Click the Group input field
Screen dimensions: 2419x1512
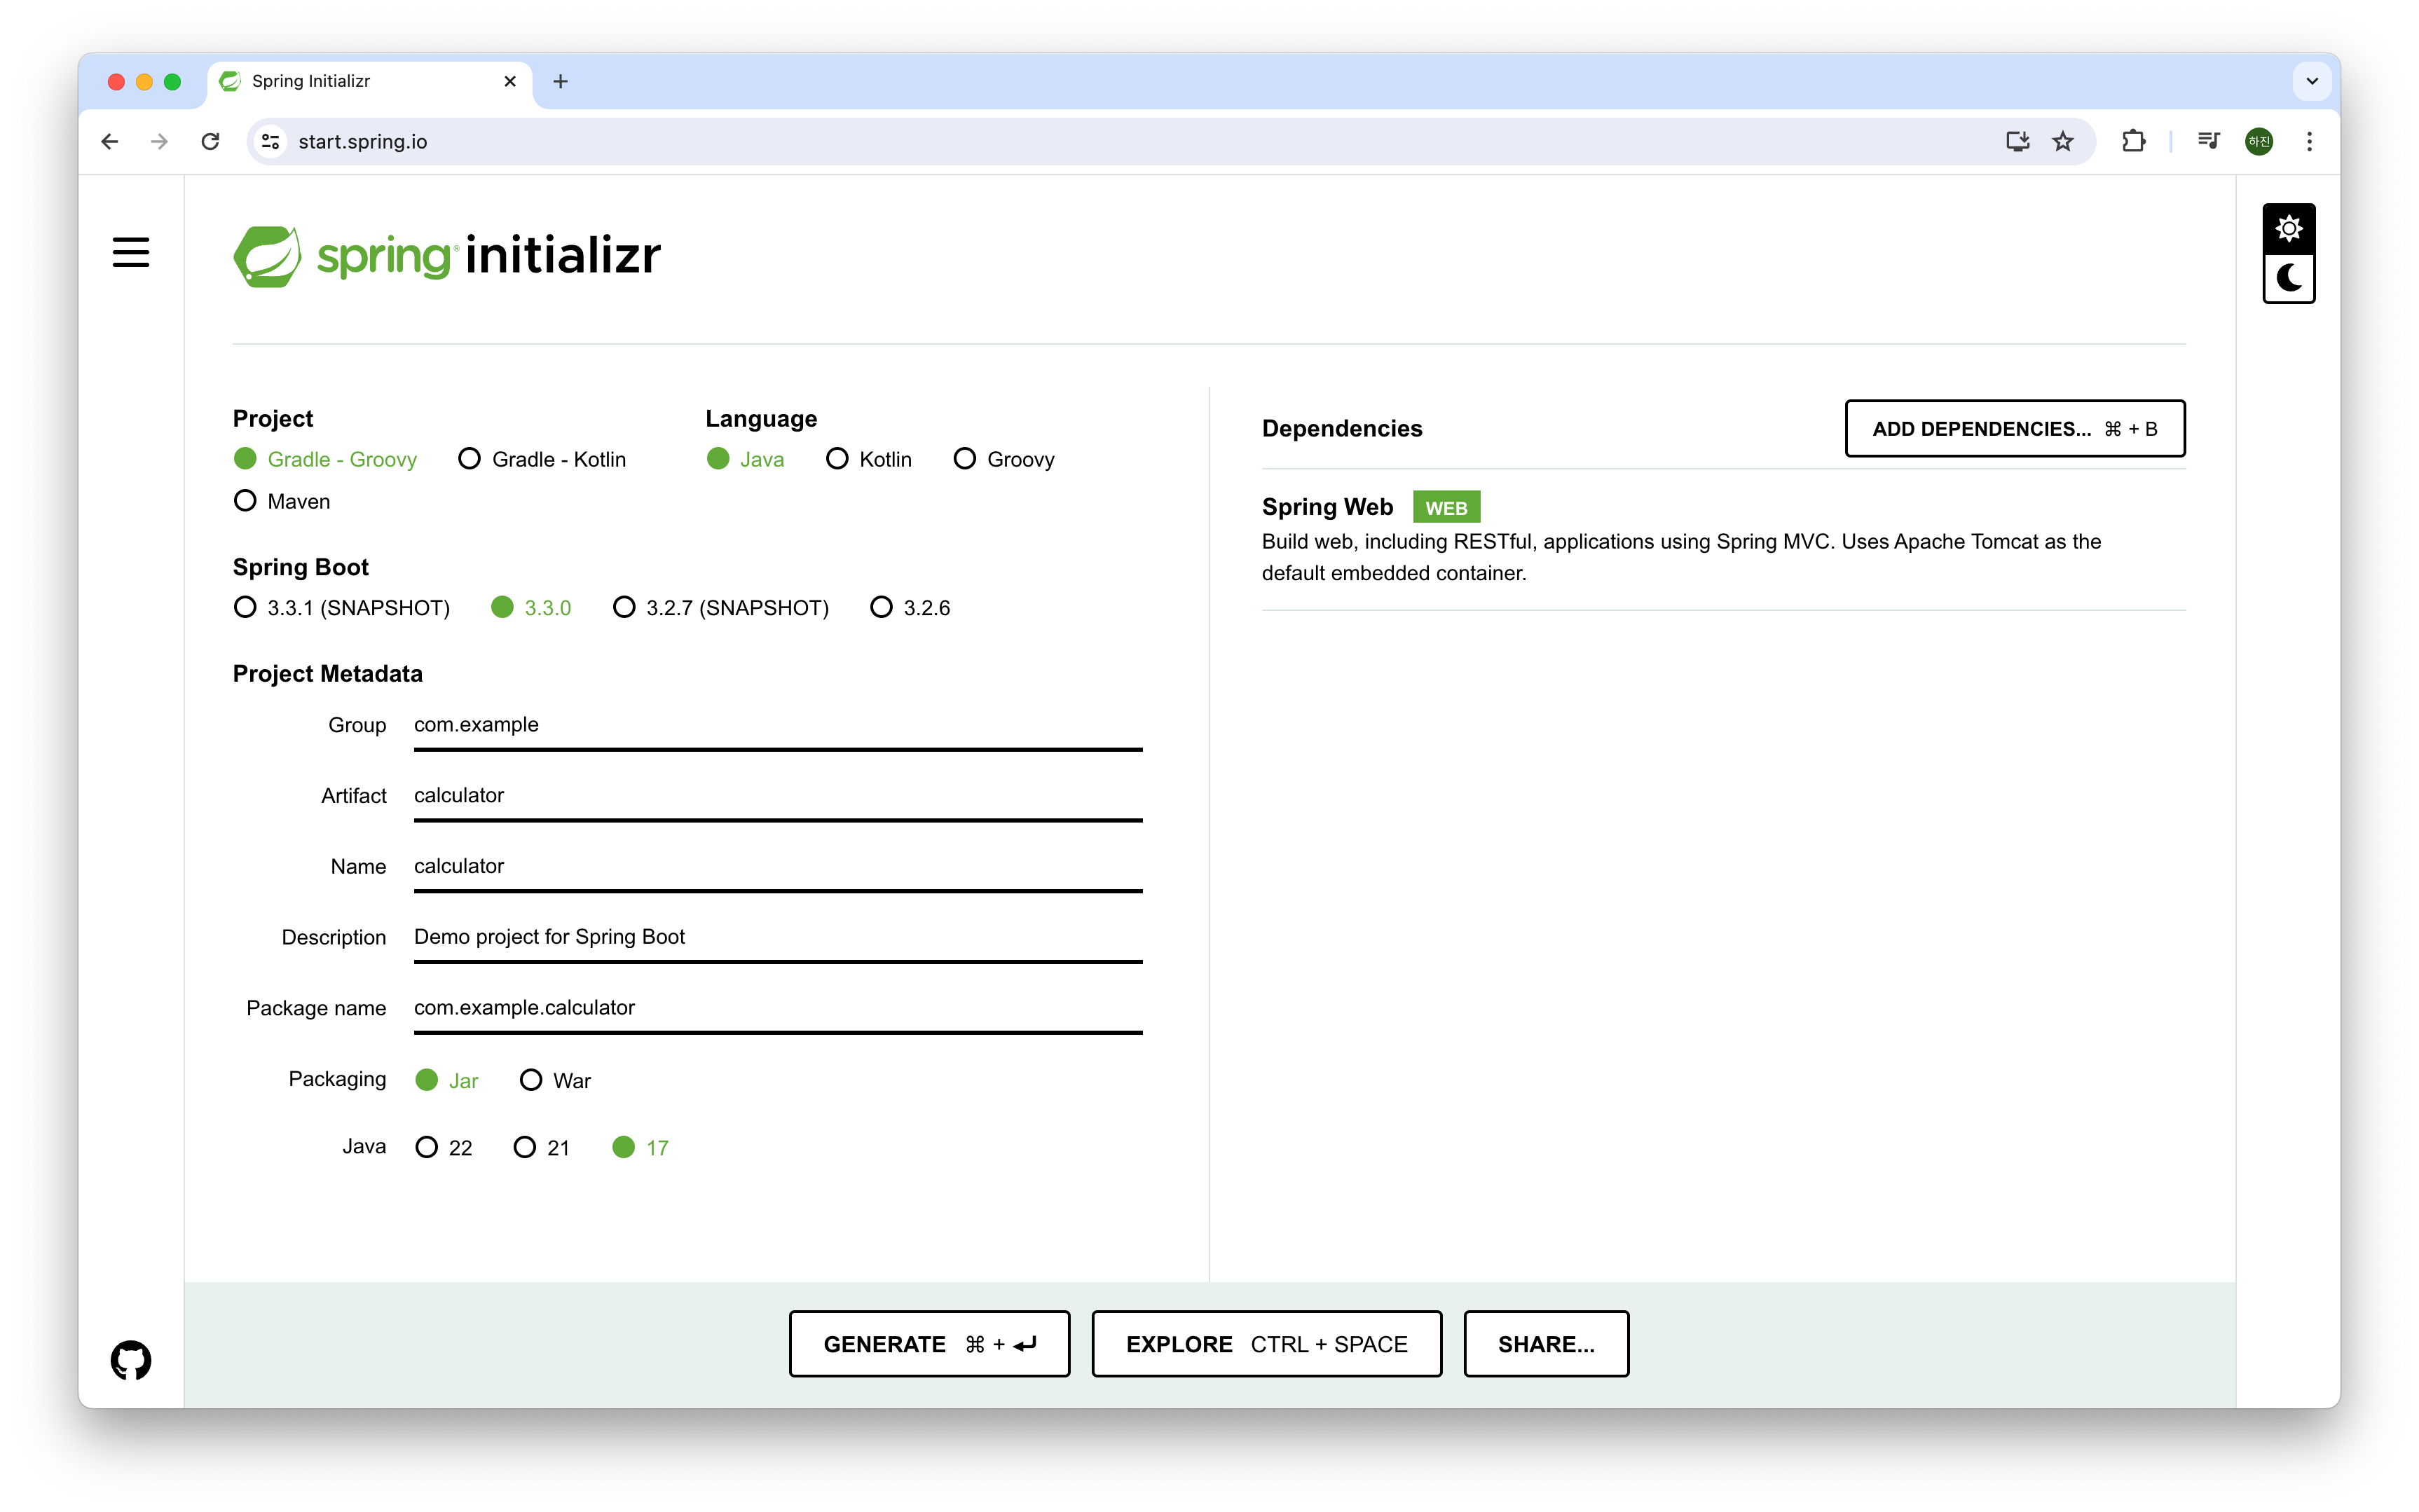(x=778, y=725)
